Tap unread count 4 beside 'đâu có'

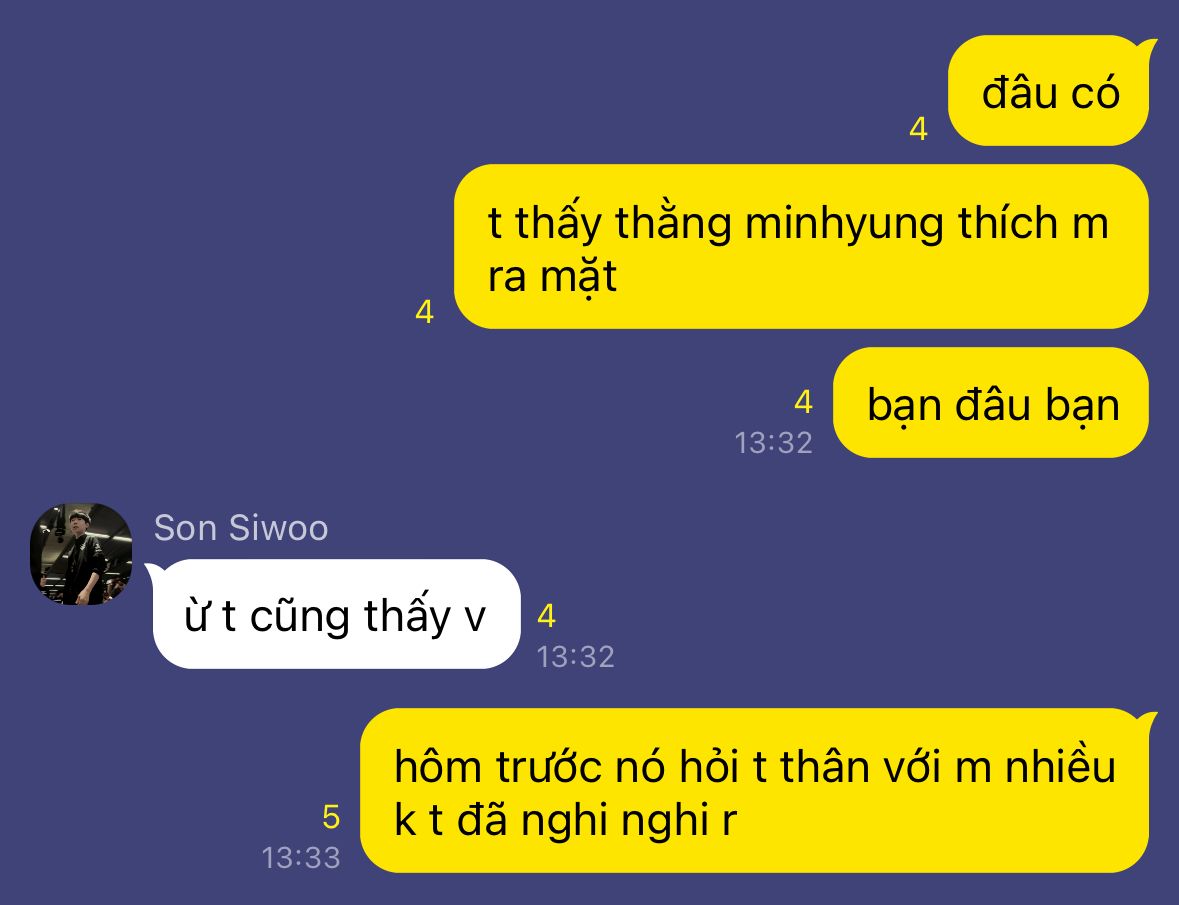[918, 129]
